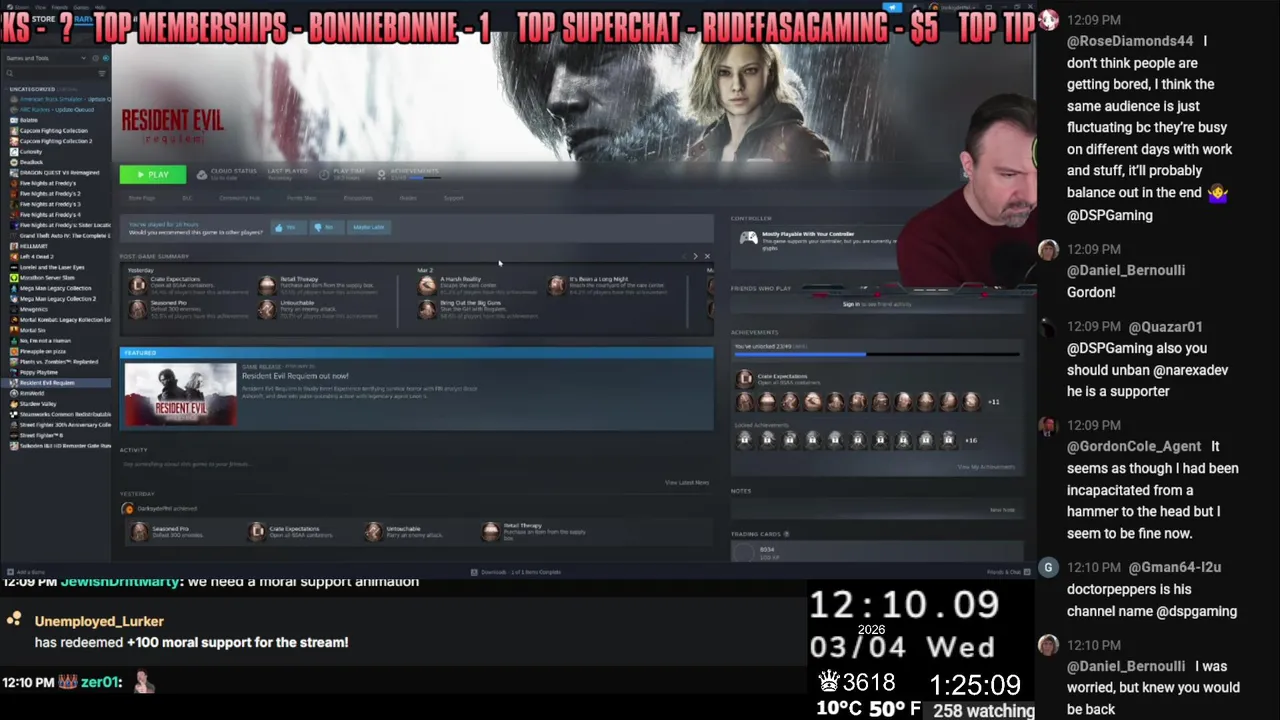This screenshot has height=720, width=1280.
Task: Click the A Harsh Reality achievement icon
Action: click(427, 285)
